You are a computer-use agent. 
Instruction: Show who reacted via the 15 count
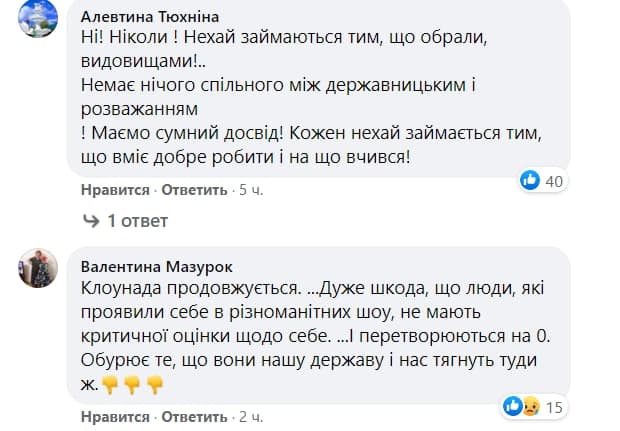[552, 407]
